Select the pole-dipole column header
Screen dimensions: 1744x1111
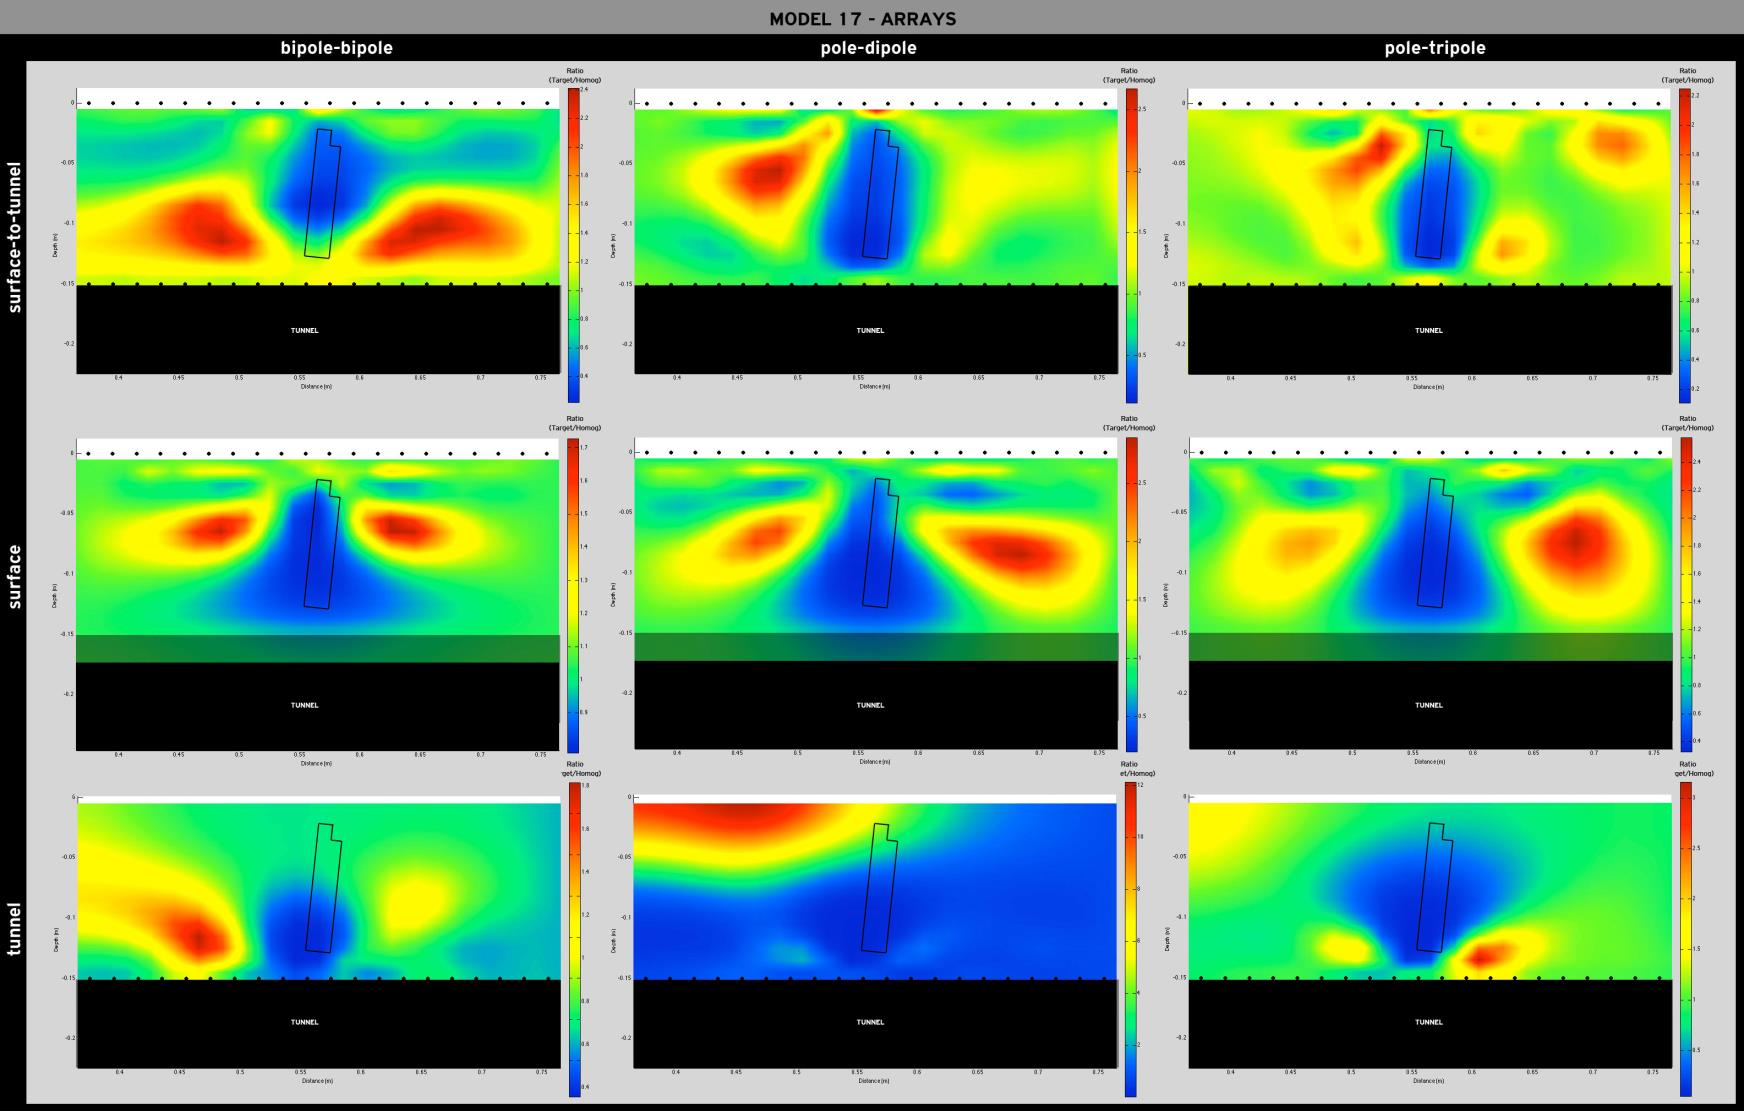click(x=868, y=48)
